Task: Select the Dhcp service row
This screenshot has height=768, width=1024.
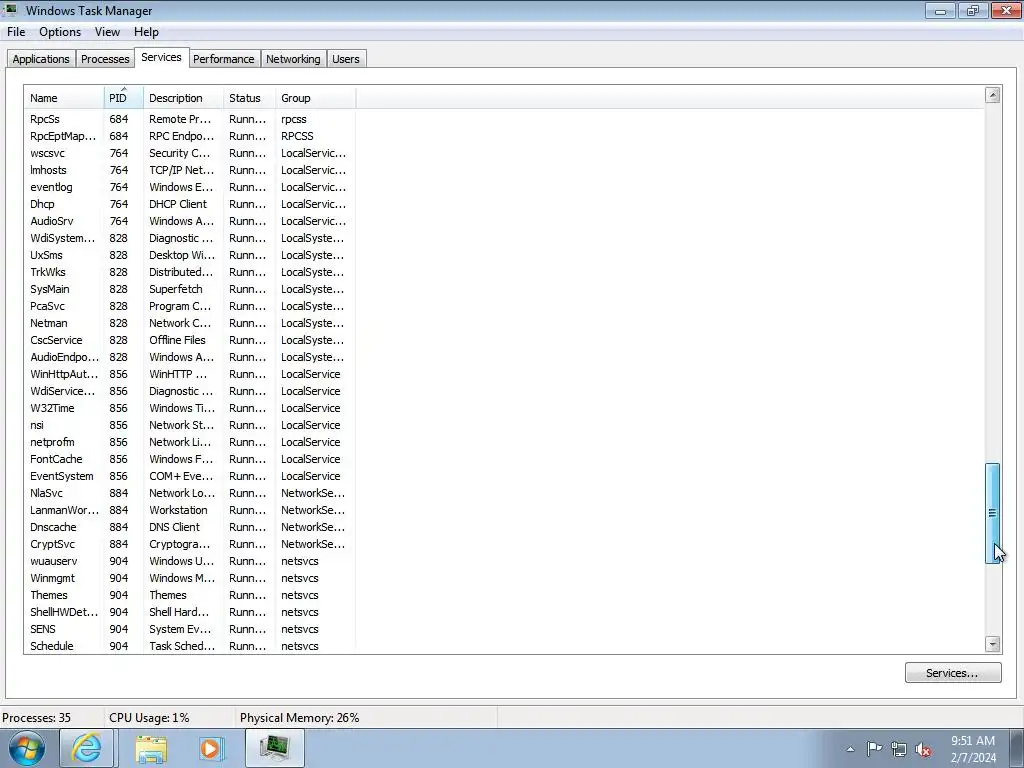Action: 190,204
